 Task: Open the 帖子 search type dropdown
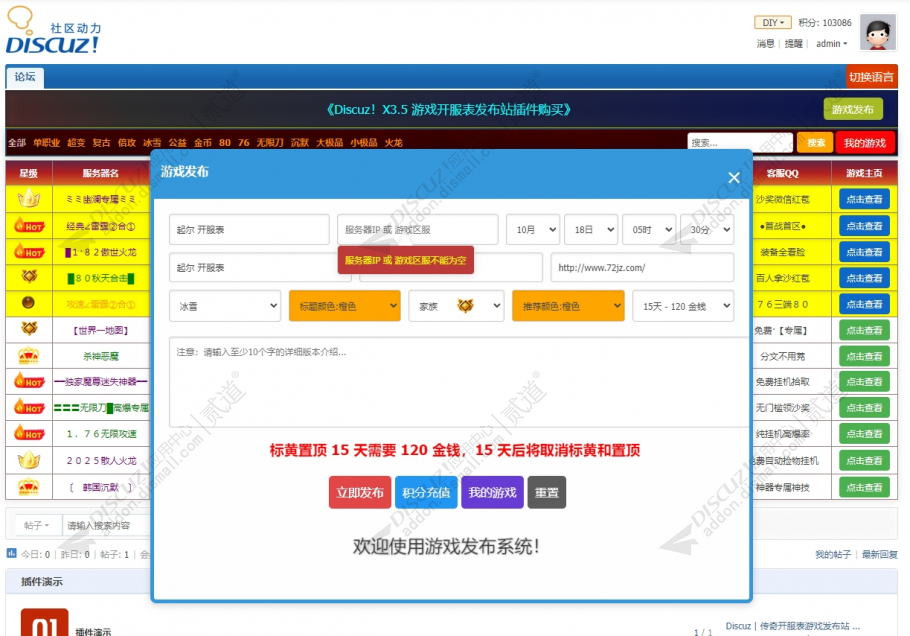[x=37, y=525]
